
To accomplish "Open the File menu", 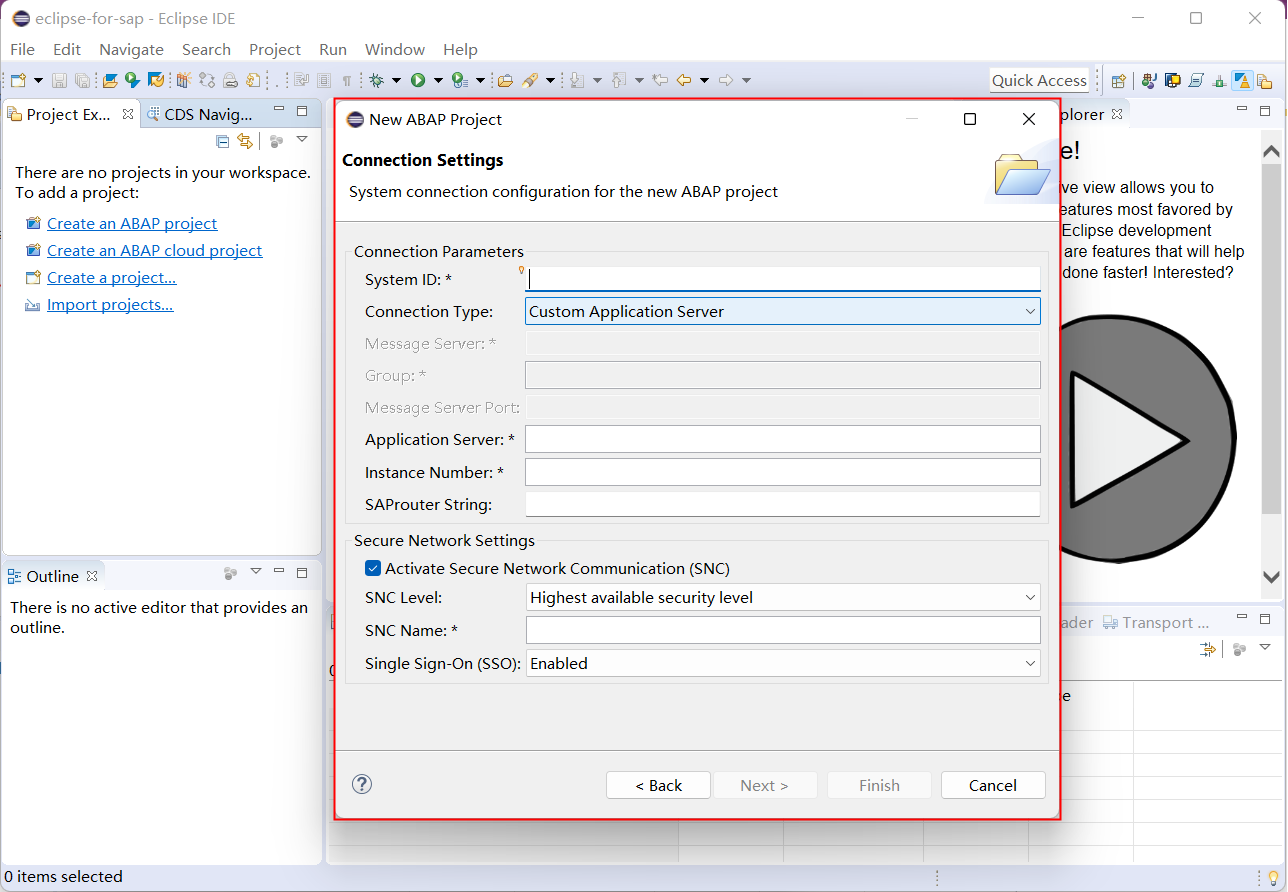I will (x=22, y=49).
